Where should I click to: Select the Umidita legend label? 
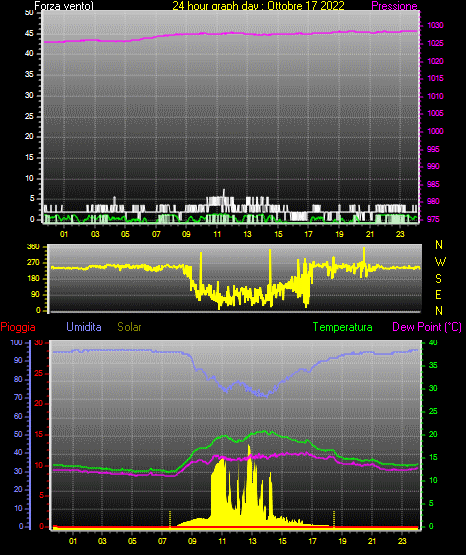(84, 327)
